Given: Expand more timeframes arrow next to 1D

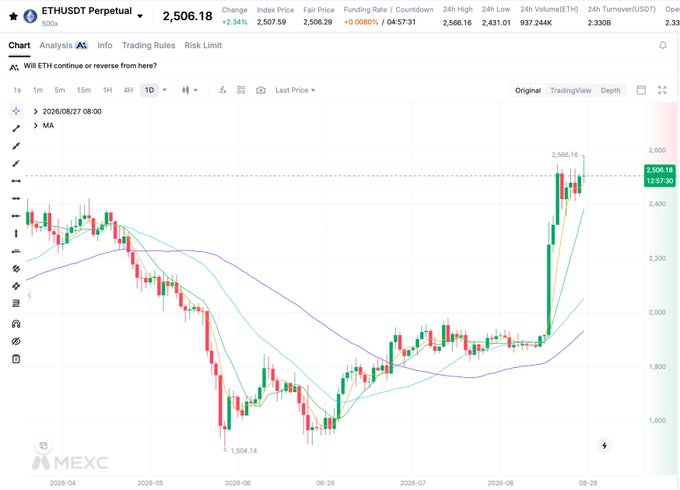Looking at the screenshot, I should point(164,90).
